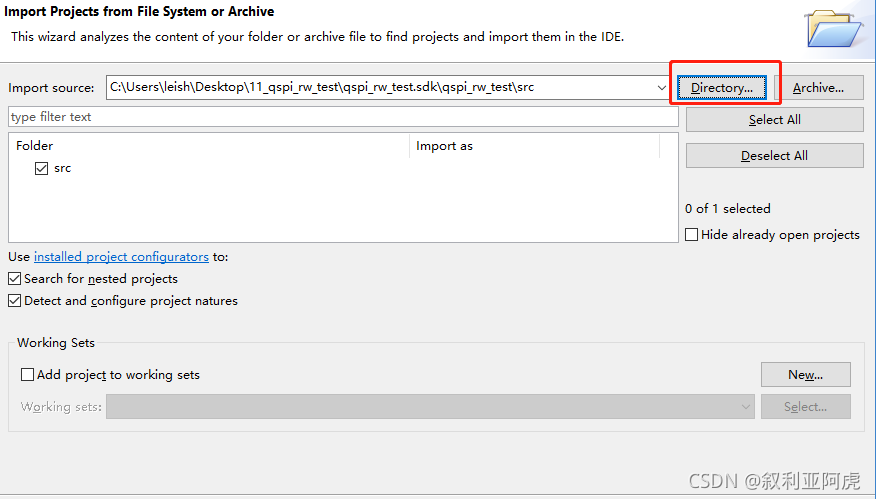Image resolution: width=876 pixels, height=499 pixels.
Task: Toggle Hide already open projects
Action: 692,235
